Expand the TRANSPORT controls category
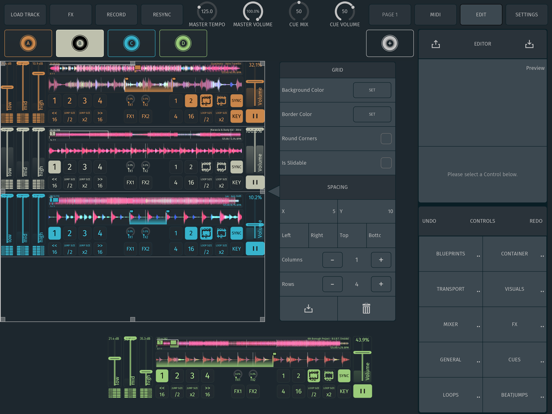552x414 pixels. point(450,289)
